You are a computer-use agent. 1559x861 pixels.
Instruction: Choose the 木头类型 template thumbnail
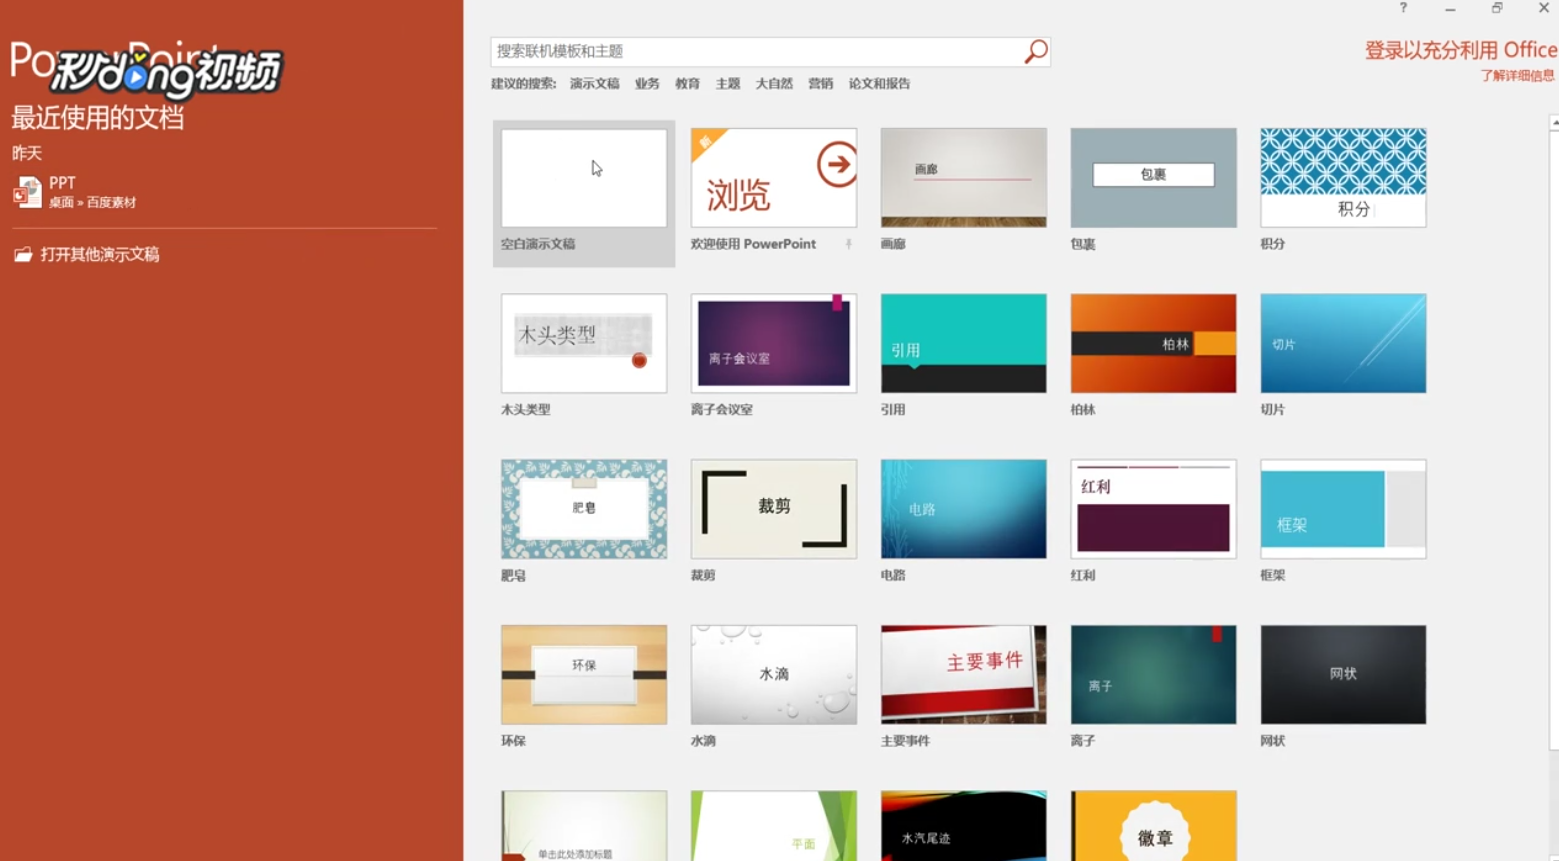pyautogui.click(x=584, y=343)
